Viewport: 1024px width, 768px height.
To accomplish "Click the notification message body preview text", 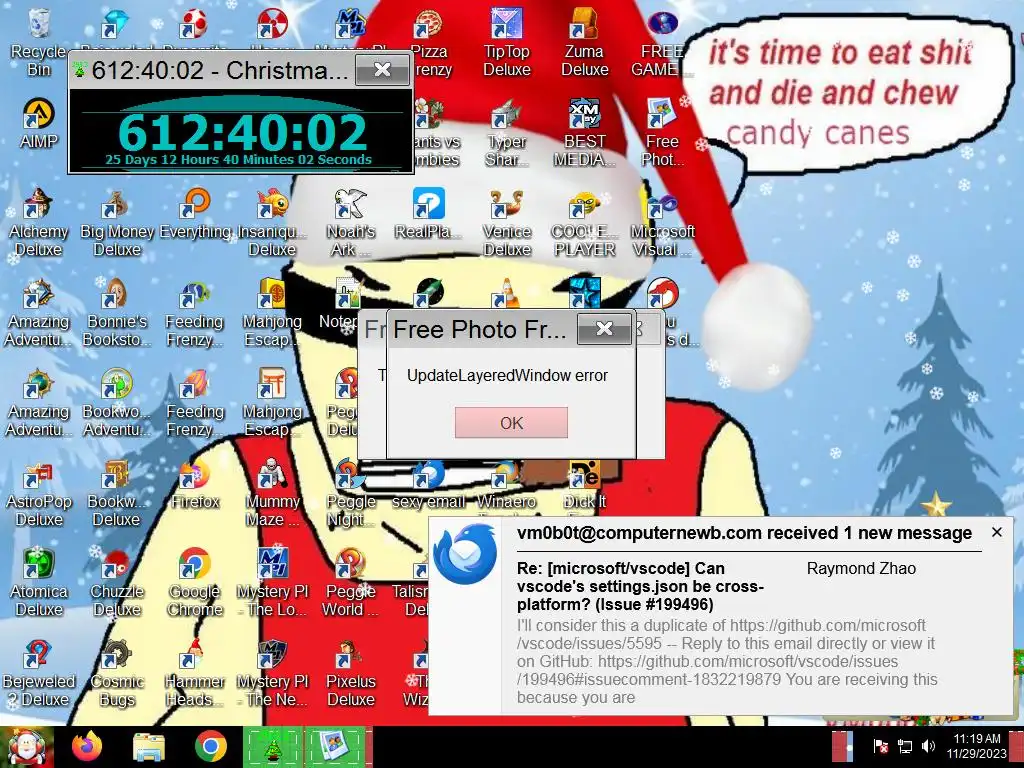I will (x=727, y=661).
